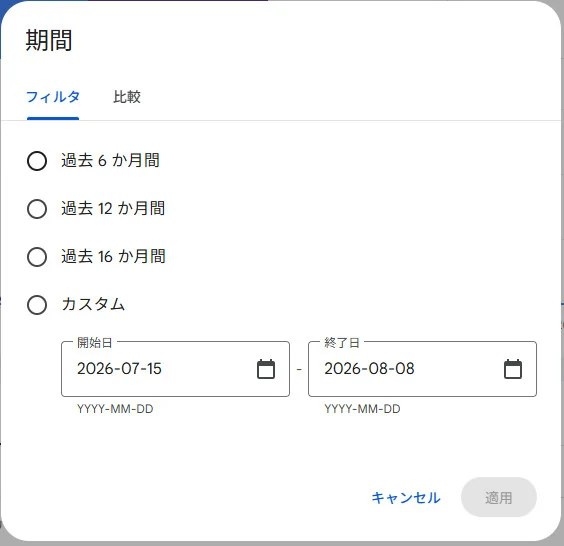Click the 開始日 floating field label
This screenshot has width=564, height=546.
(x=95, y=343)
